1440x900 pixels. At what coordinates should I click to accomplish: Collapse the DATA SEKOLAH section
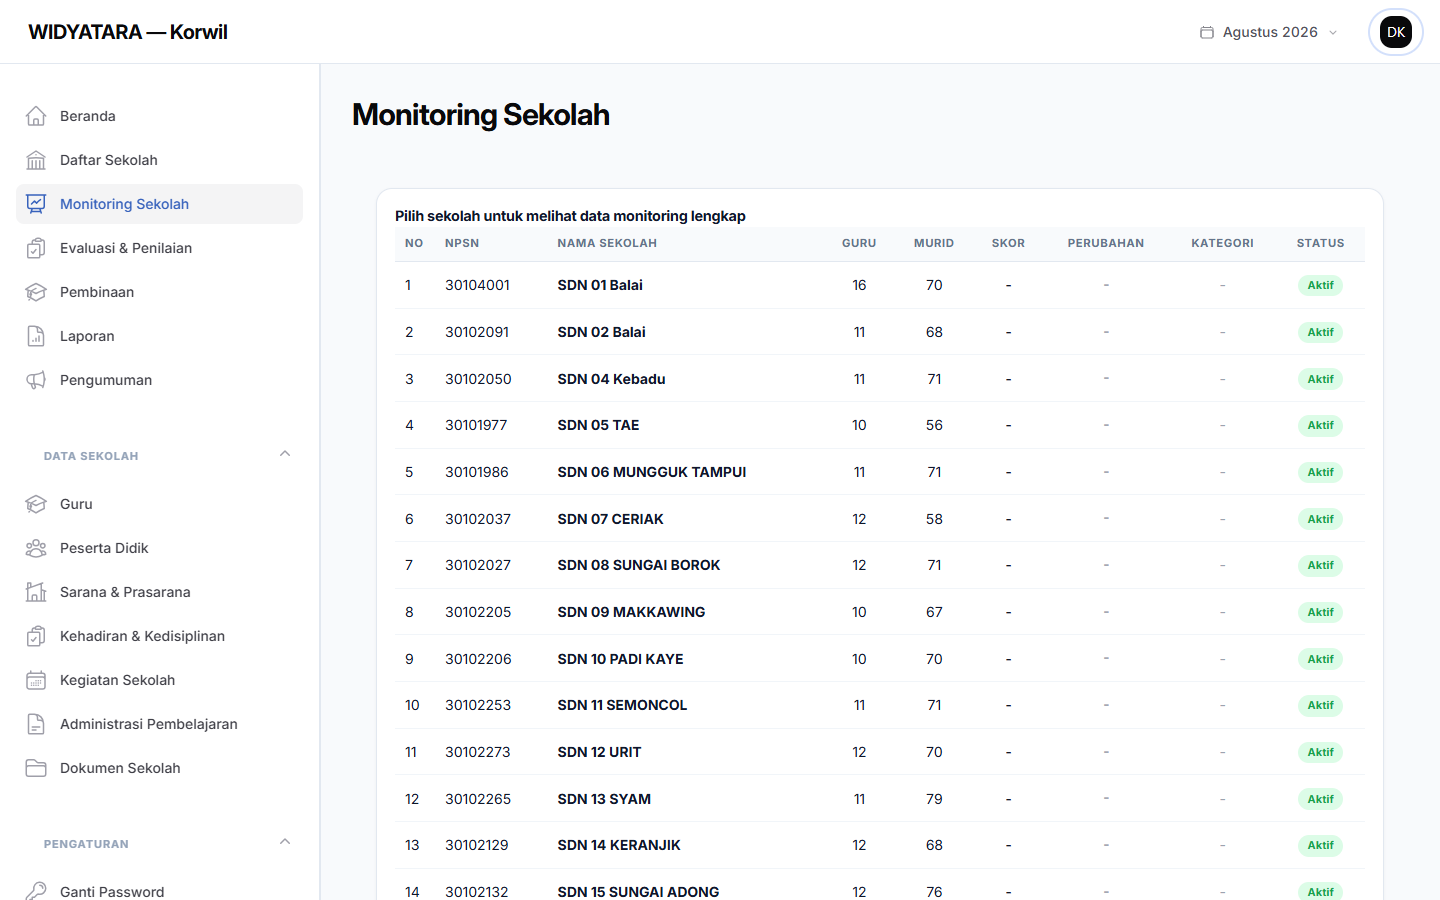tap(285, 454)
